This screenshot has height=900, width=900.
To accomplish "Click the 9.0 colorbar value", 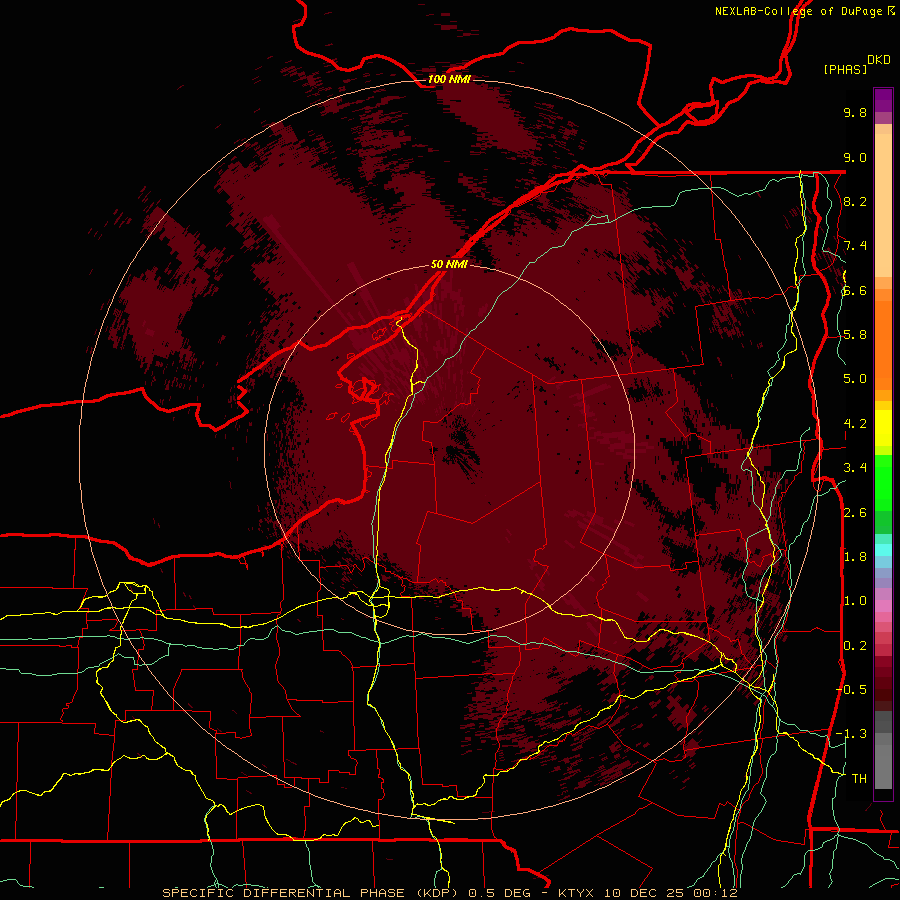I will pos(855,157).
